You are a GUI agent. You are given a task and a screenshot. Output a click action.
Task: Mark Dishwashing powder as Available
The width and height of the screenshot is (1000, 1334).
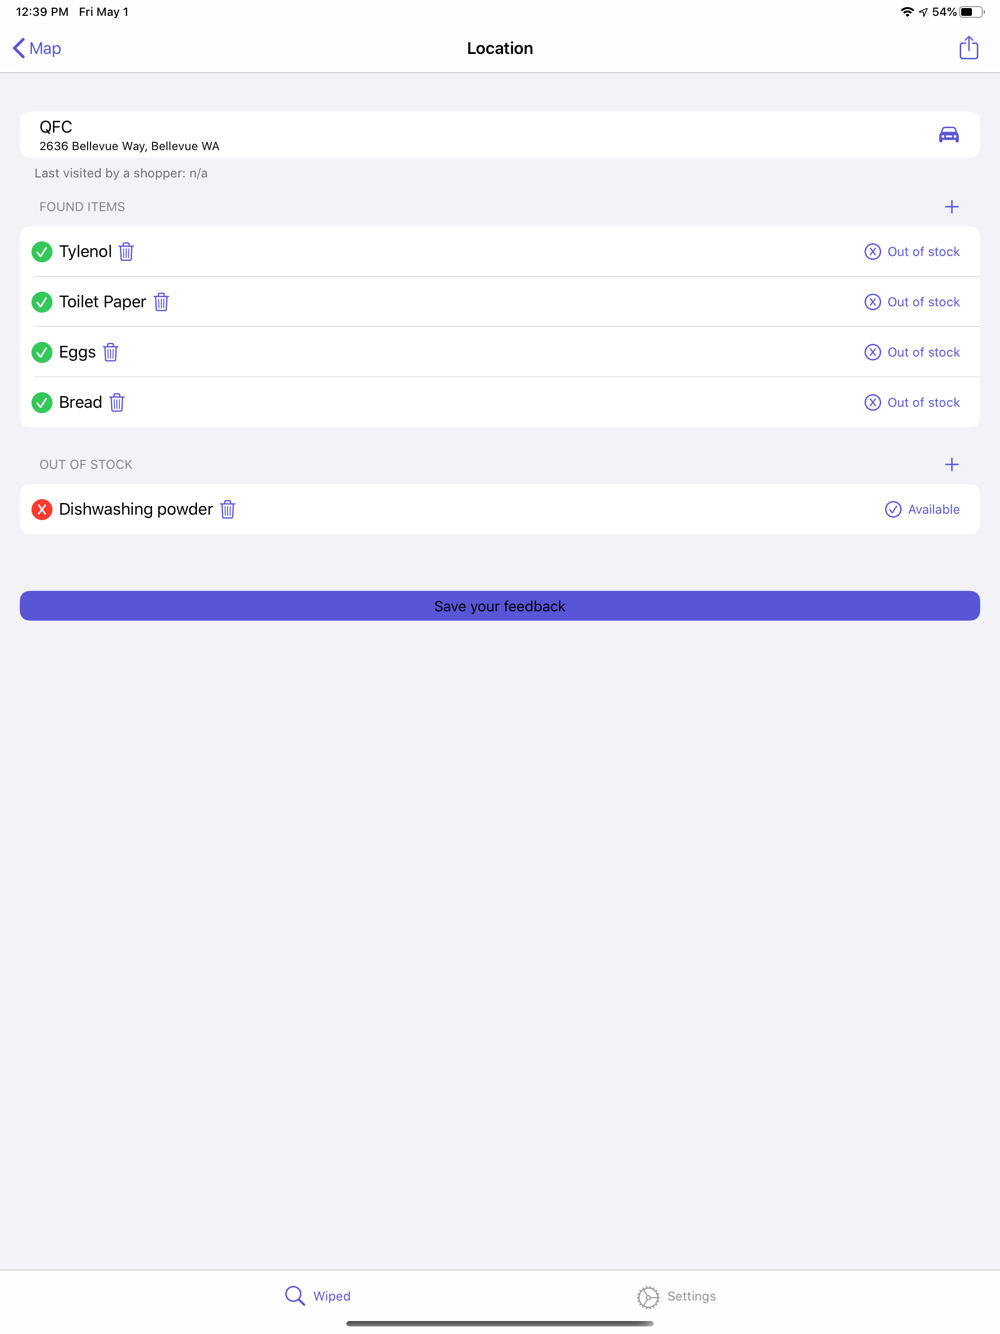coord(922,510)
